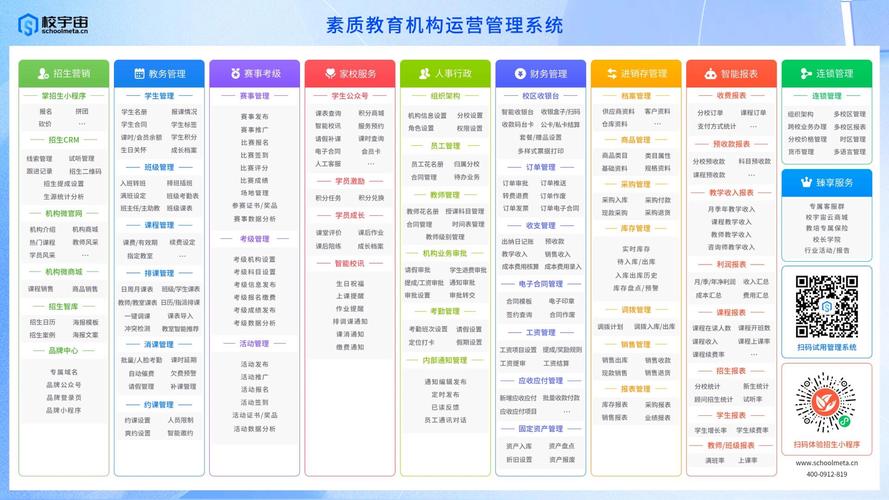889x500 pixels.
Task: Open 采购退货 in 采购管理
Action: (658, 213)
